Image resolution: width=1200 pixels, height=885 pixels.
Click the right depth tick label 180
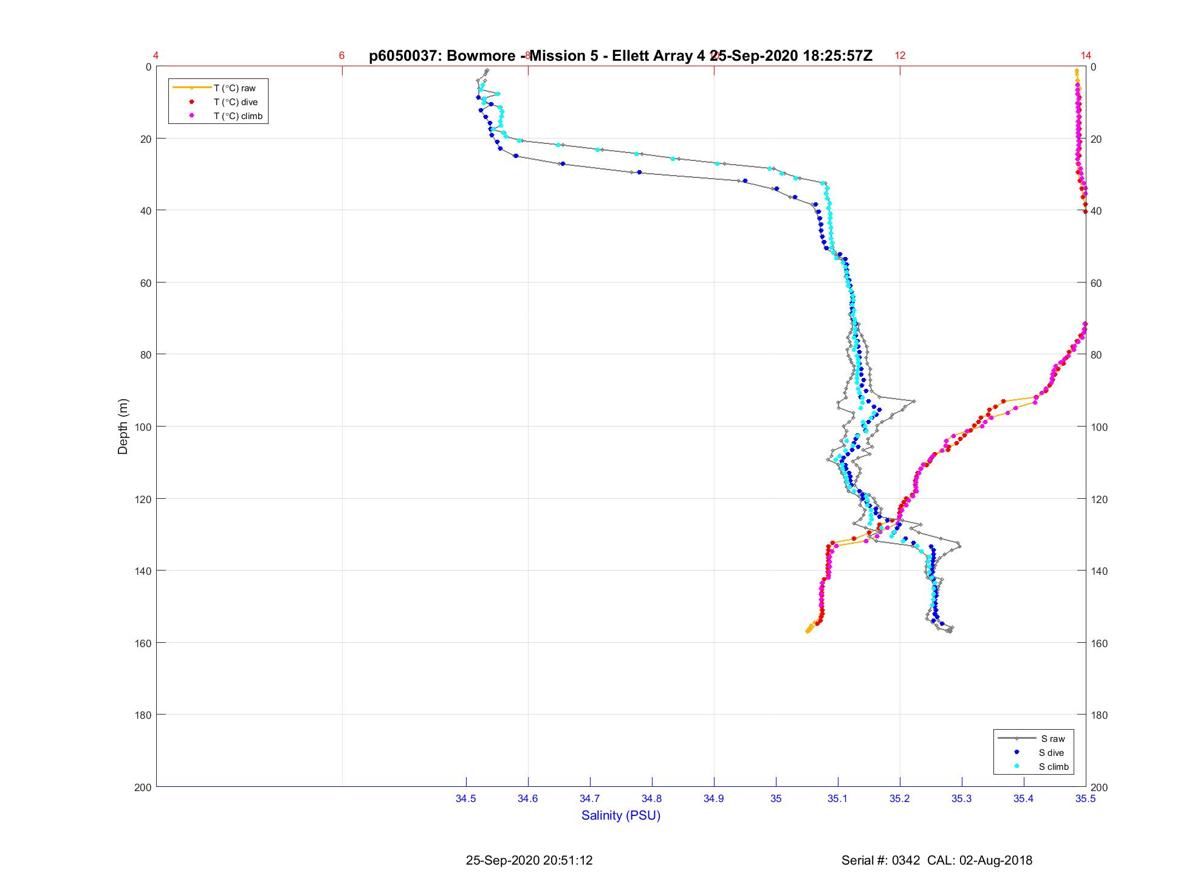[1100, 715]
